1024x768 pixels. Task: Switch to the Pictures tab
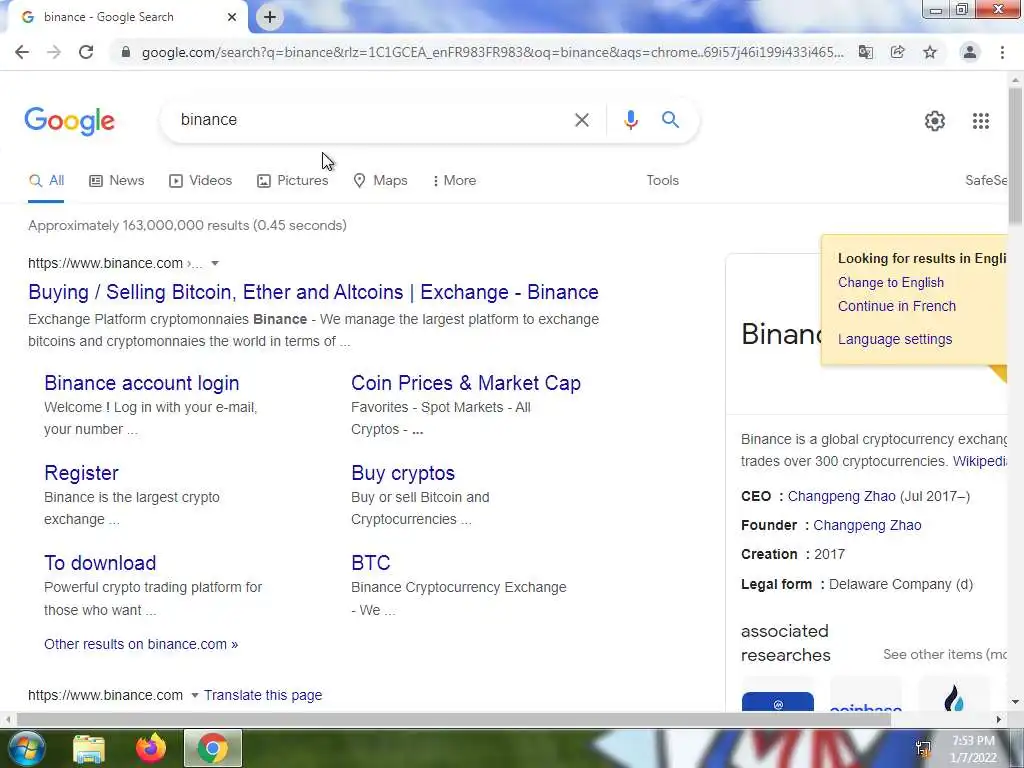click(293, 181)
